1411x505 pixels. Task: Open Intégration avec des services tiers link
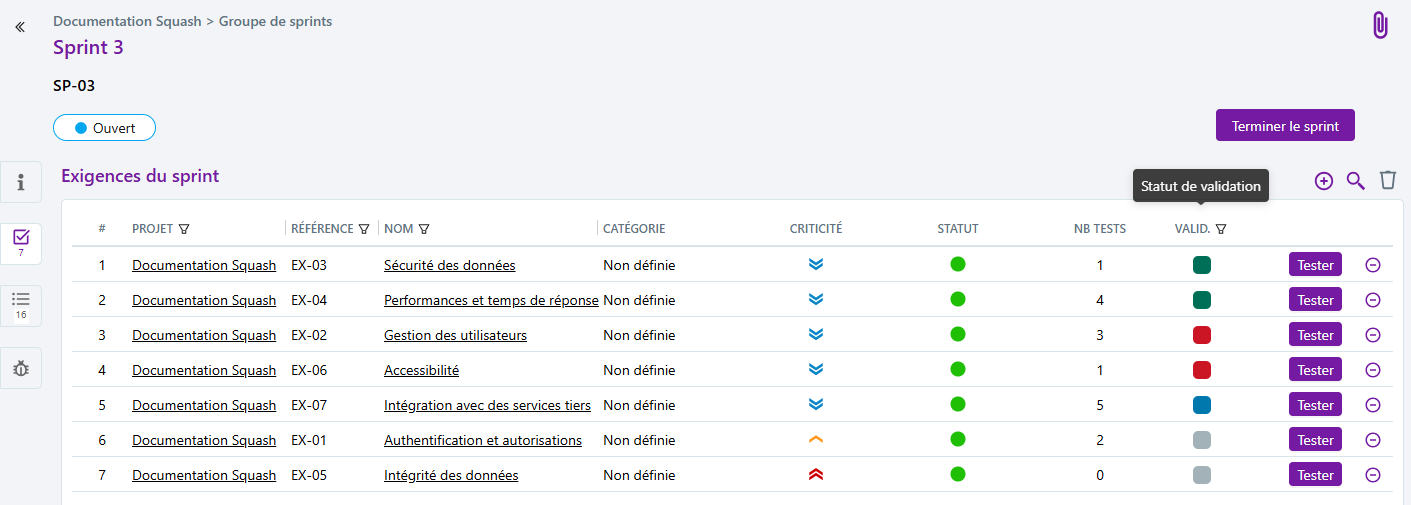(487, 405)
